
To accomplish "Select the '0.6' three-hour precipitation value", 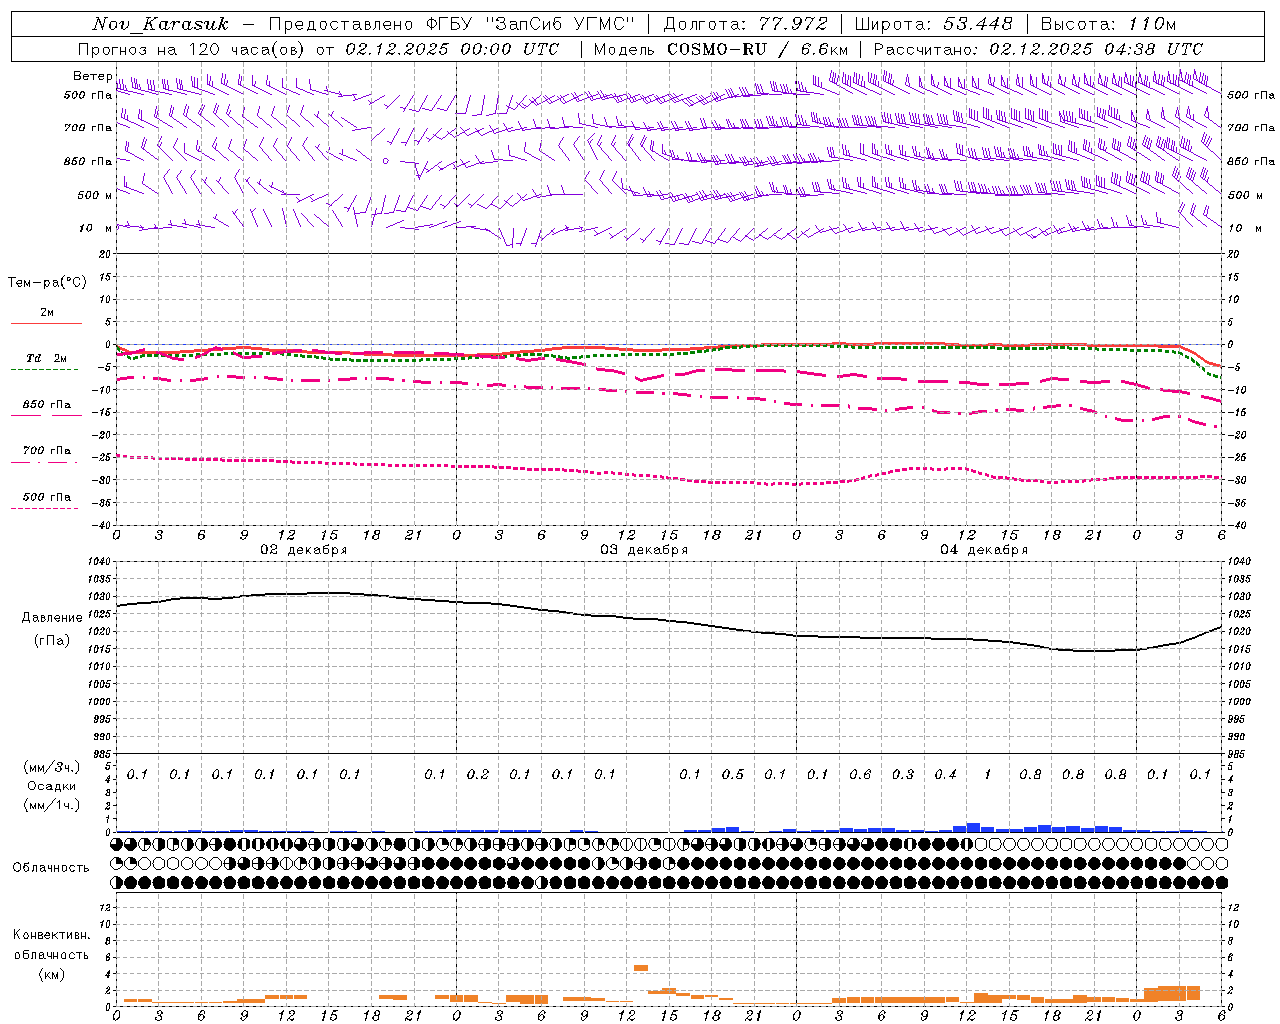I will coord(860,775).
